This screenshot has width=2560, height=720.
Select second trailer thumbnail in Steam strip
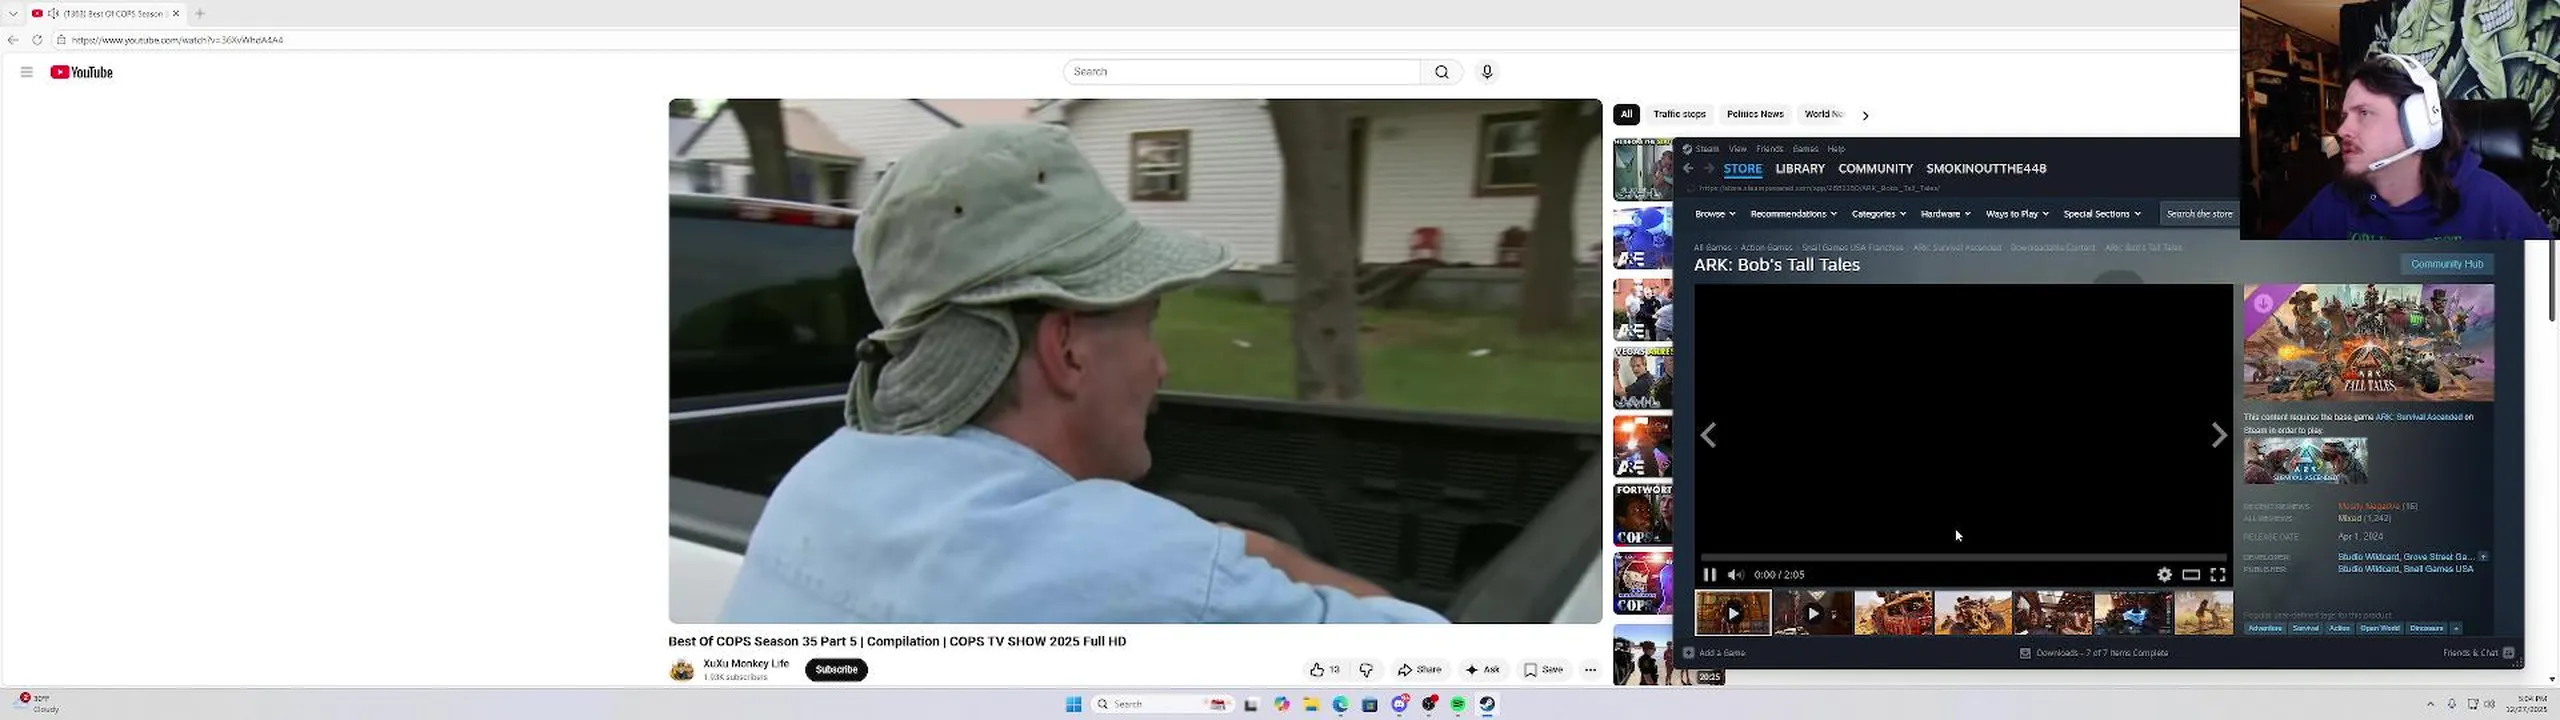(1813, 614)
